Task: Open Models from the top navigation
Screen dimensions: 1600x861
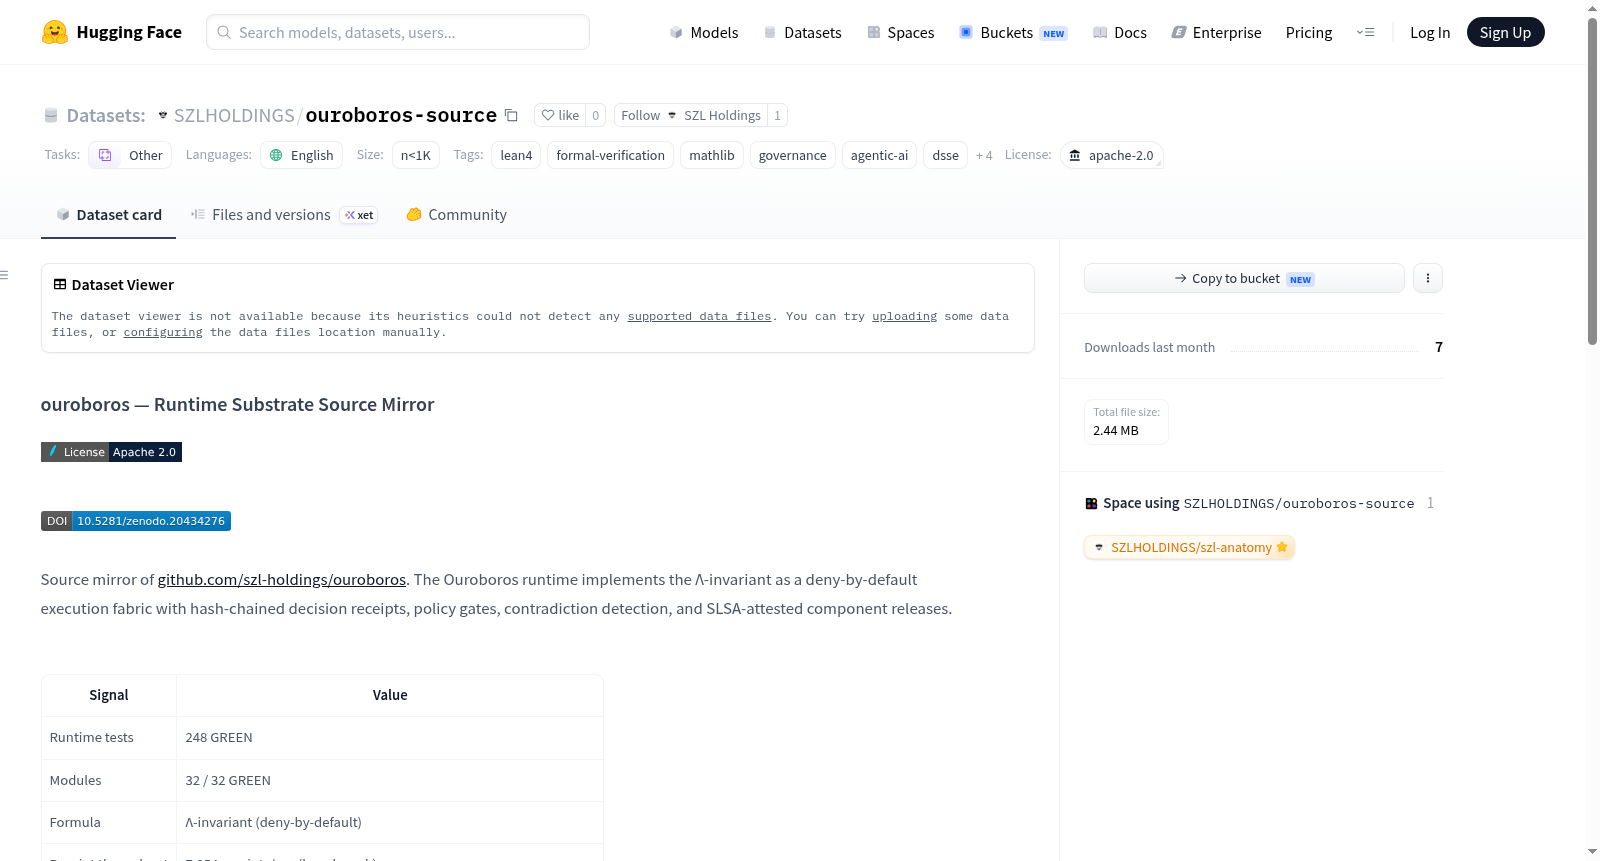Action: point(704,32)
